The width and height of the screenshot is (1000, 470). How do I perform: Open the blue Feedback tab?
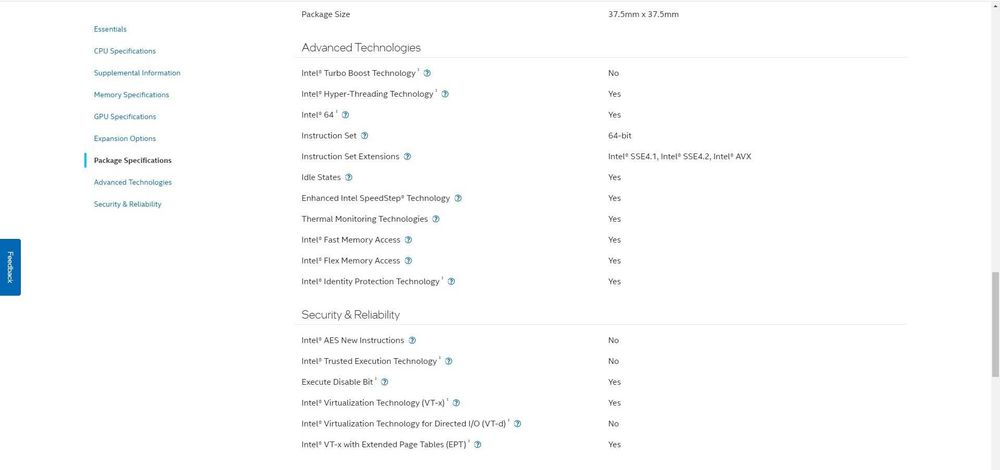(x=10, y=267)
